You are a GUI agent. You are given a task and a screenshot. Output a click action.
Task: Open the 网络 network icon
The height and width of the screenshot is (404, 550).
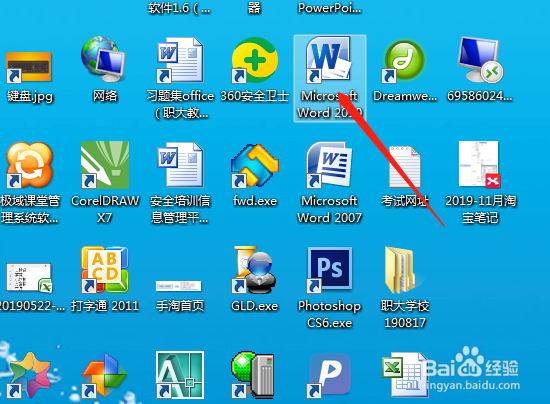104,59
